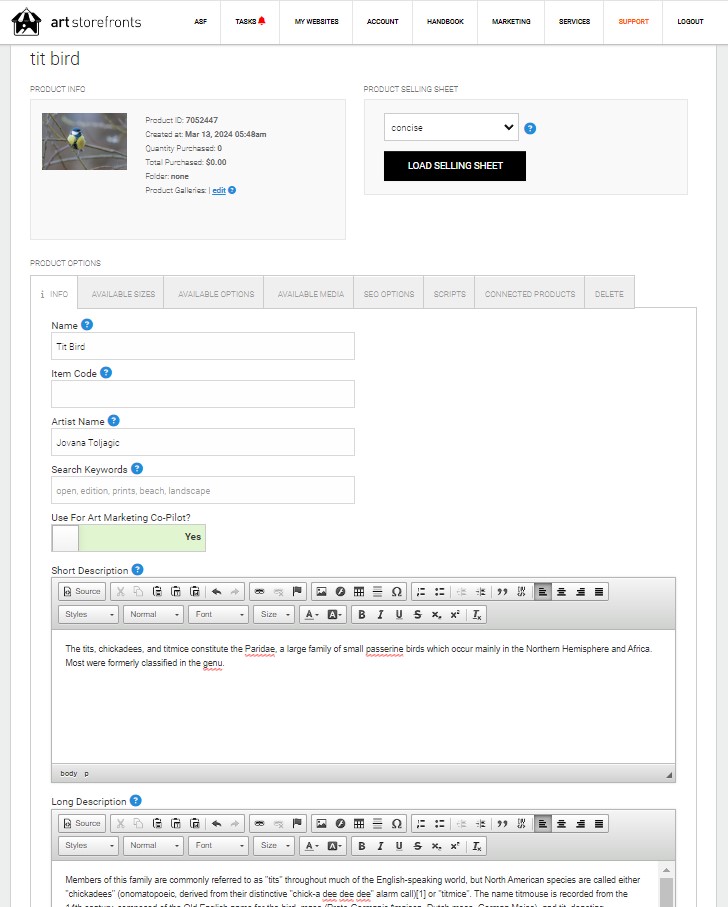Image resolution: width=728 pixels, height=907 pixels.
Task: Click the Tasks notification bell
Action: (x=261, y=21)
